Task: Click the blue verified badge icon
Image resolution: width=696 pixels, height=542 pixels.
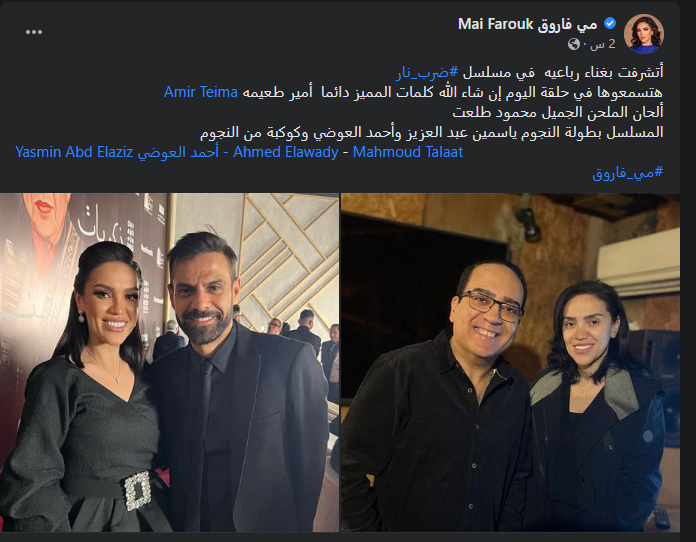Action: (610, 24)
